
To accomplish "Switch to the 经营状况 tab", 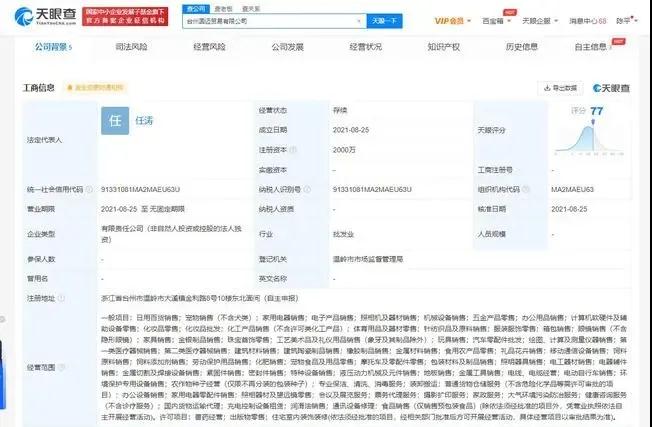I will point(366,47).
